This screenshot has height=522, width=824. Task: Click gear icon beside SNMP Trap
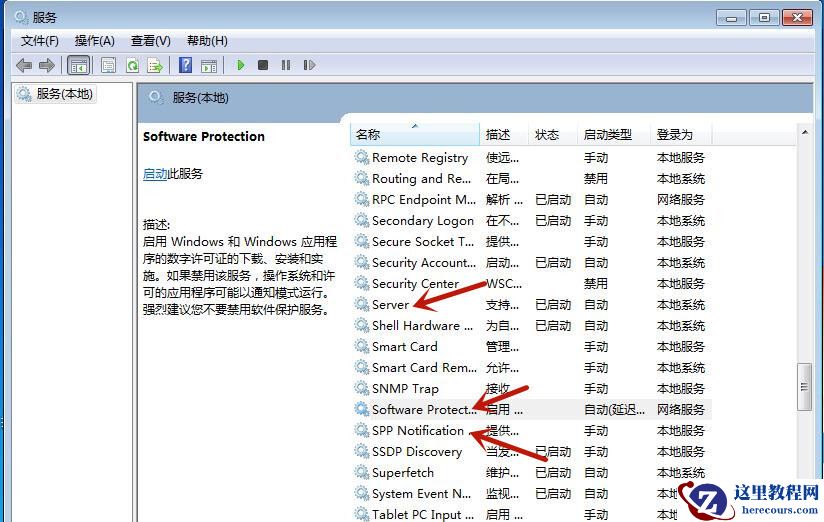click(x=362, y=388)
